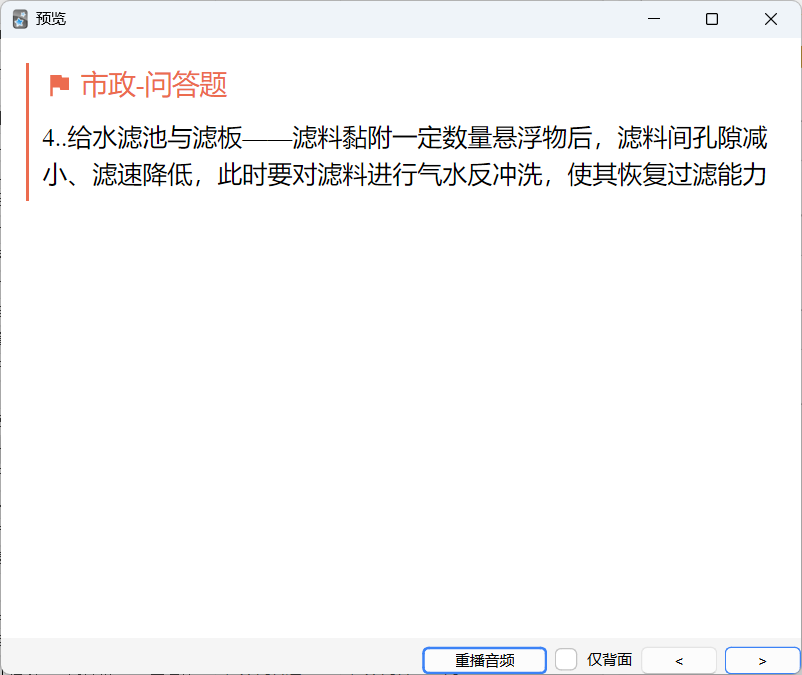Tick the 仅背面 checkbox square
Viewport: 802px width, 675px height.
point(566,660)
